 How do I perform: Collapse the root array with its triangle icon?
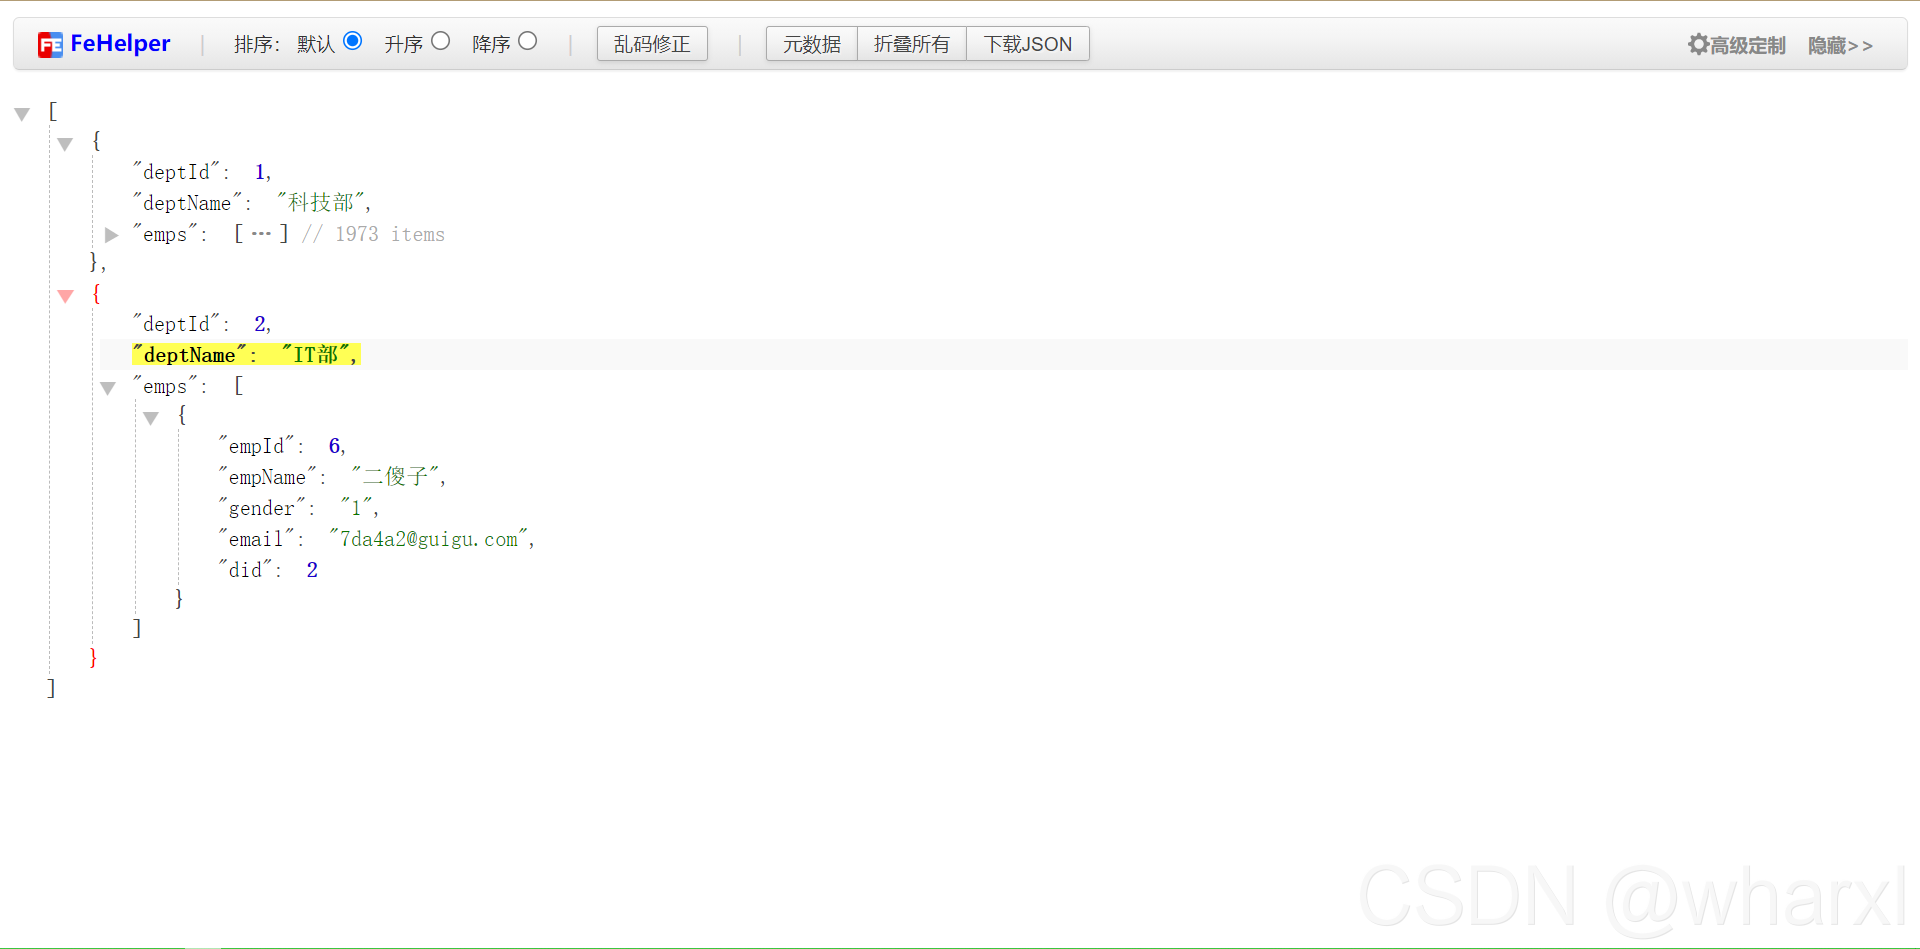(22, 113)
